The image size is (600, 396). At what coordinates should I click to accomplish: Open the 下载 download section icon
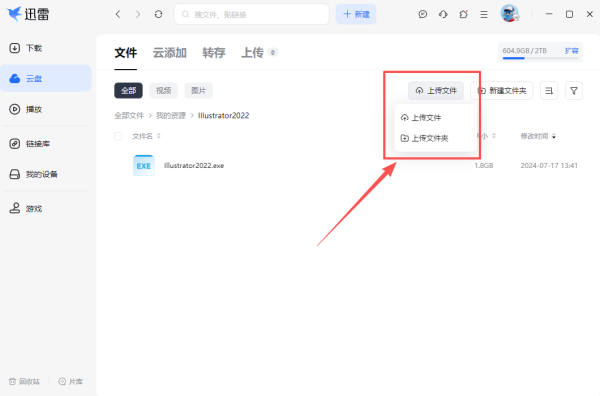click(15, 48)
